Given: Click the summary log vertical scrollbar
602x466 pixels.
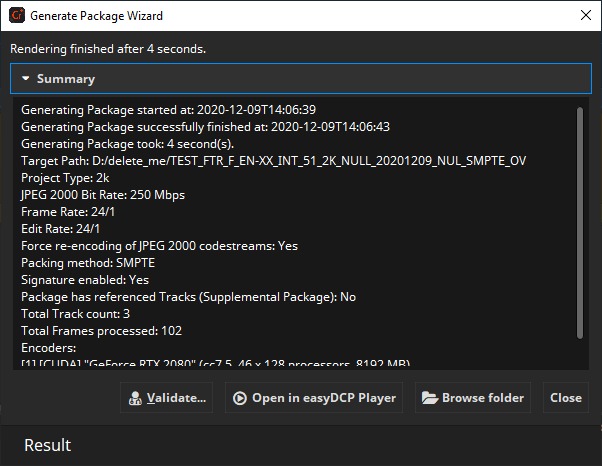Looking at the screenshot, I should (580, 200).
